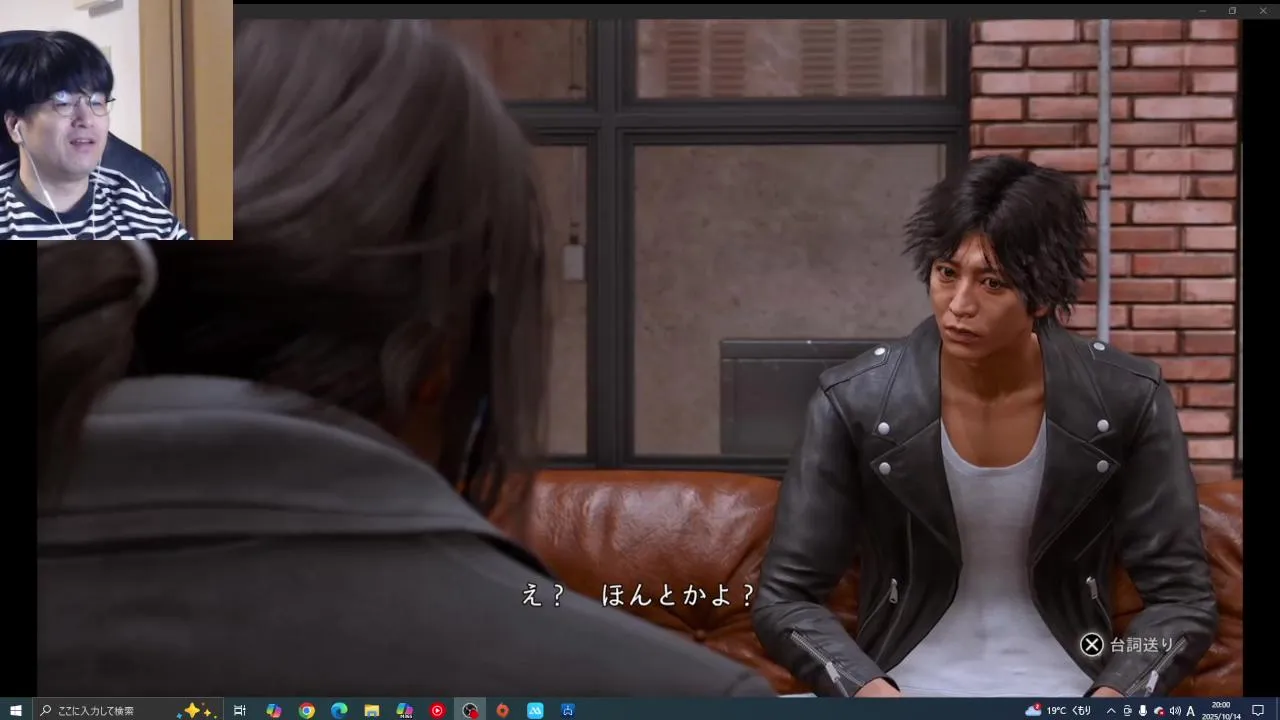
Task: Click the sparkle search highlights icon
Action: pos(199,710)
